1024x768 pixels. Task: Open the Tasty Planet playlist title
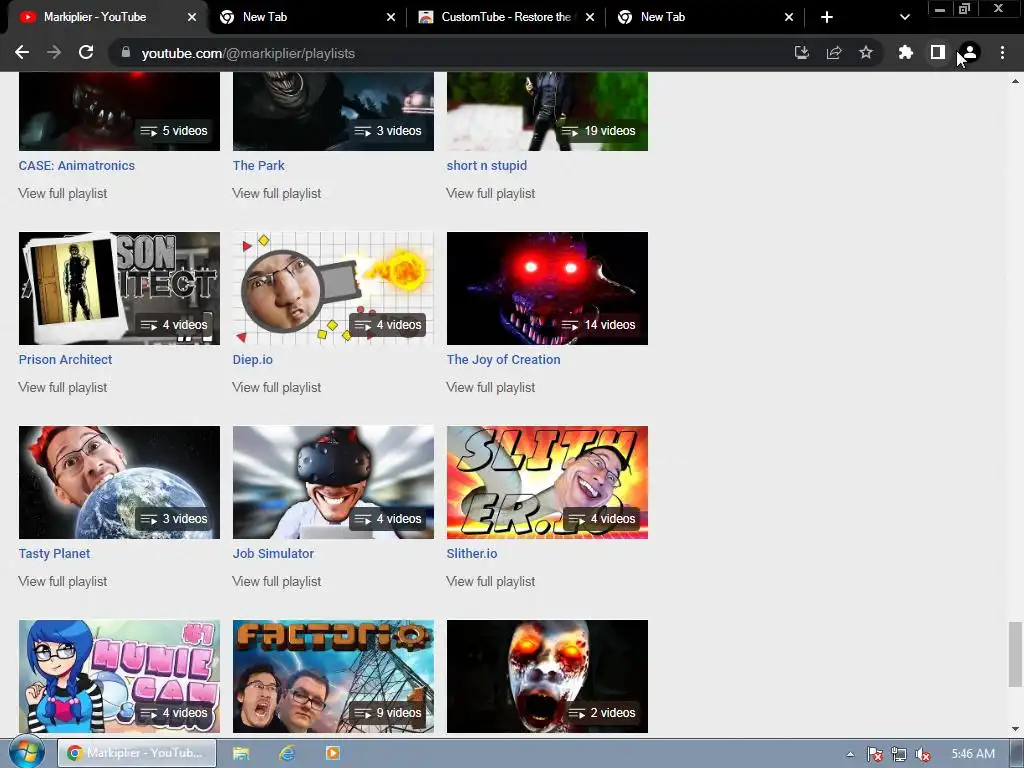[54, 553]
